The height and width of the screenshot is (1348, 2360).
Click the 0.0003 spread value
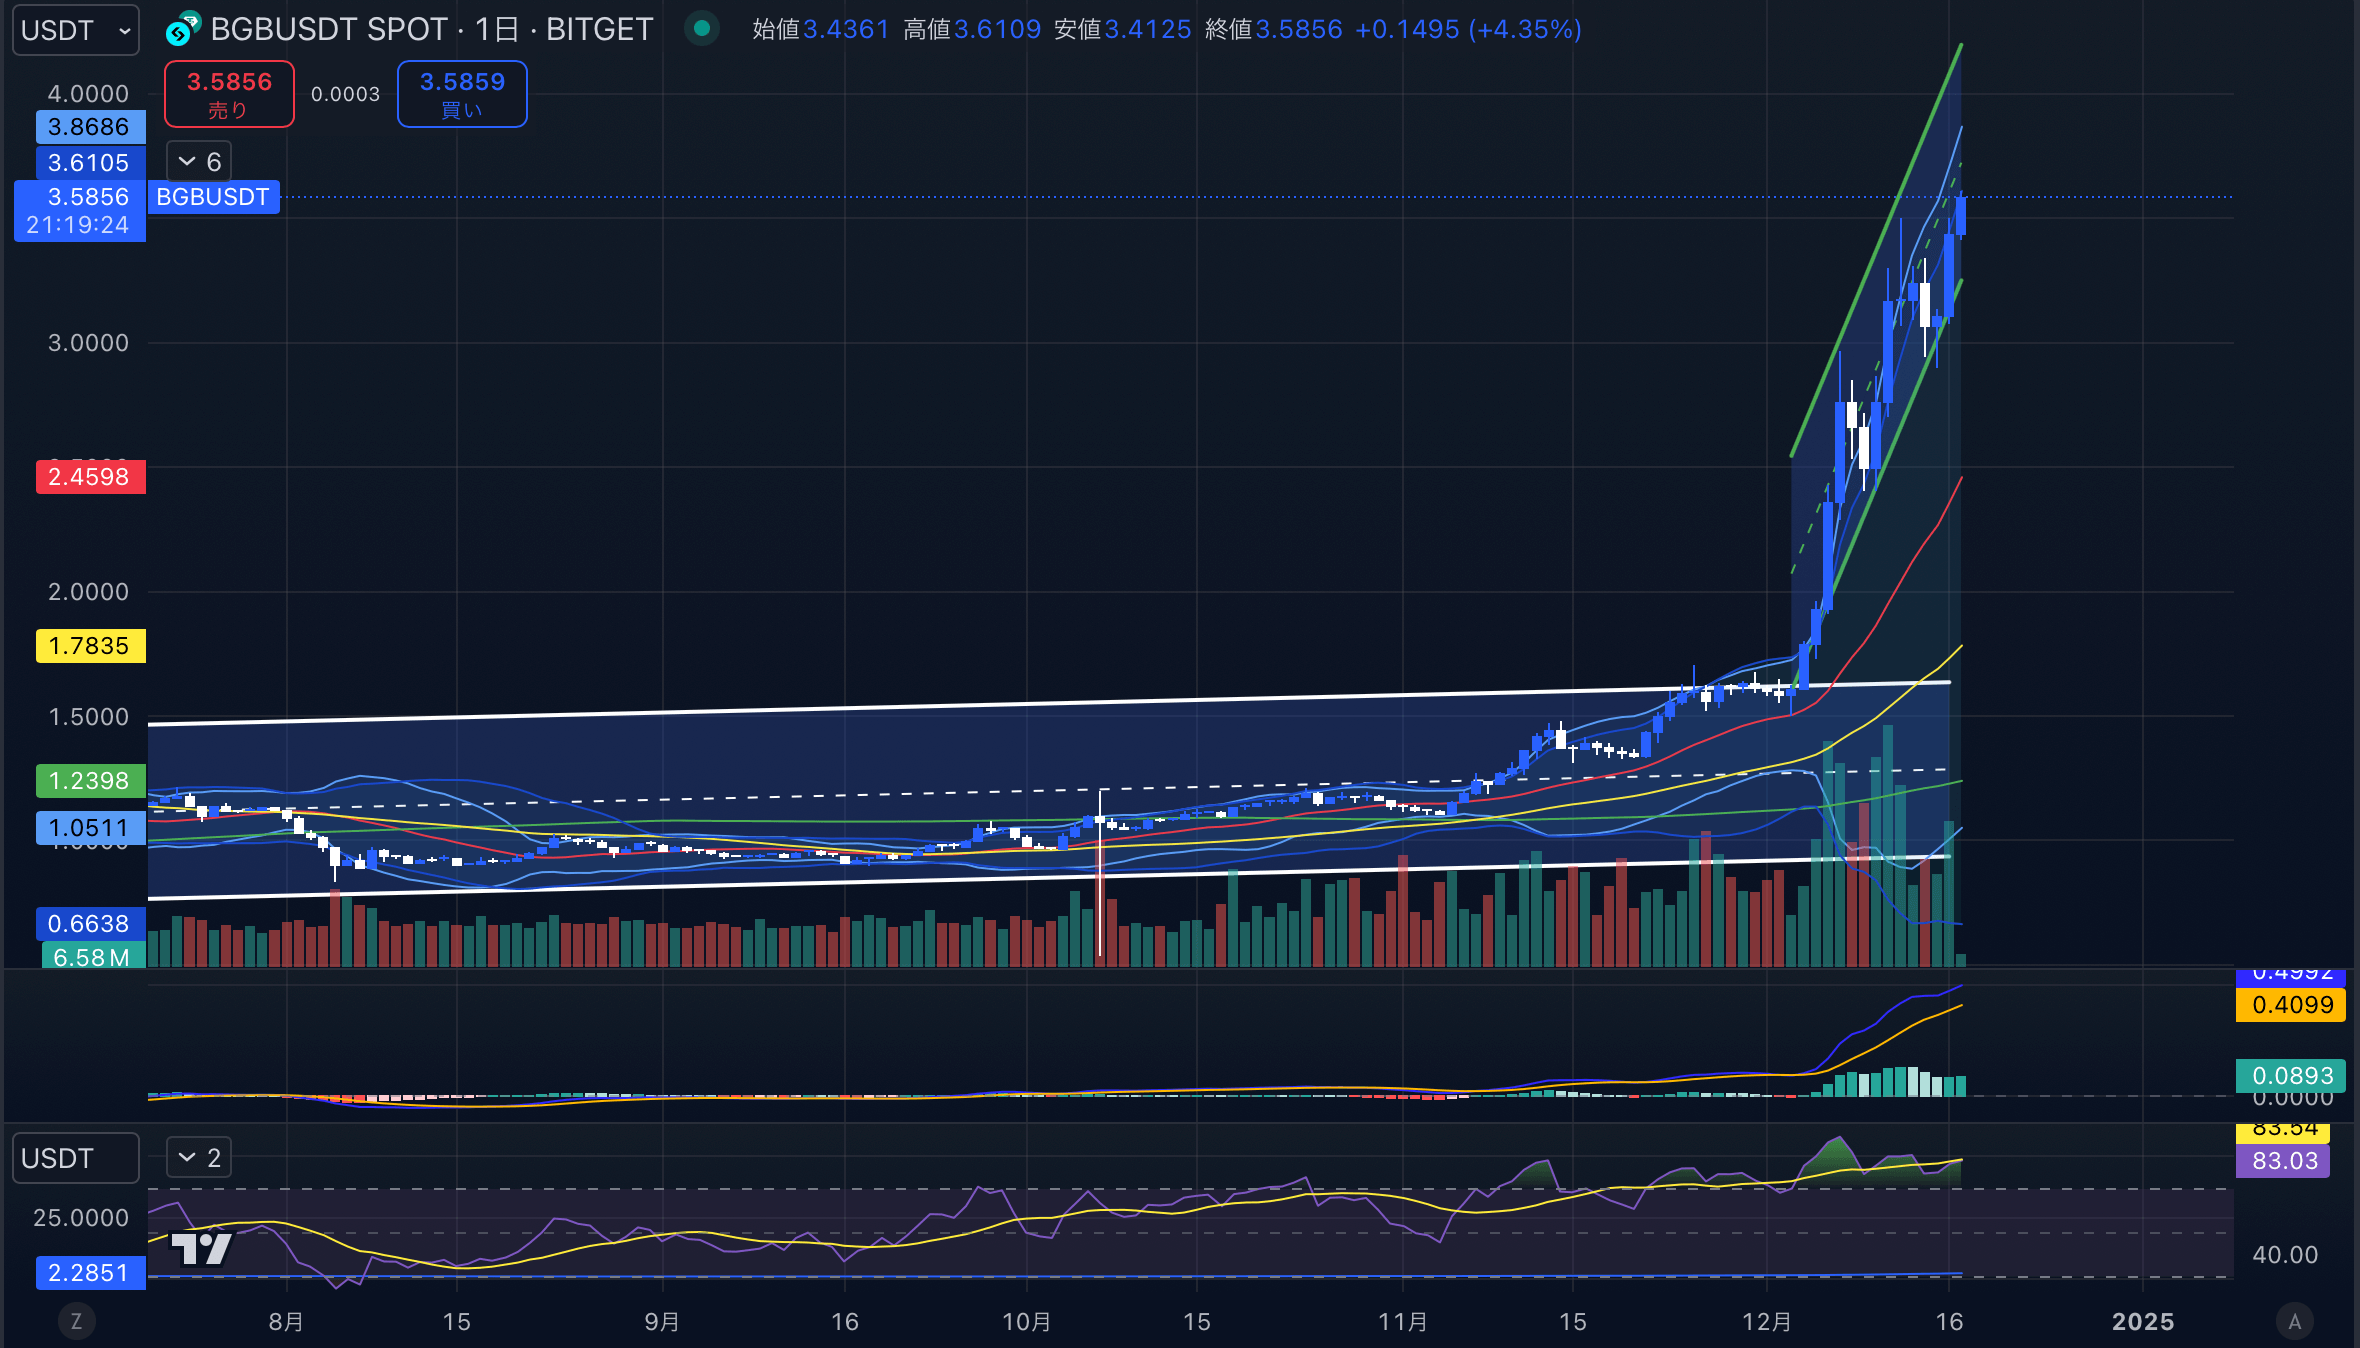[x=345, y=94]
